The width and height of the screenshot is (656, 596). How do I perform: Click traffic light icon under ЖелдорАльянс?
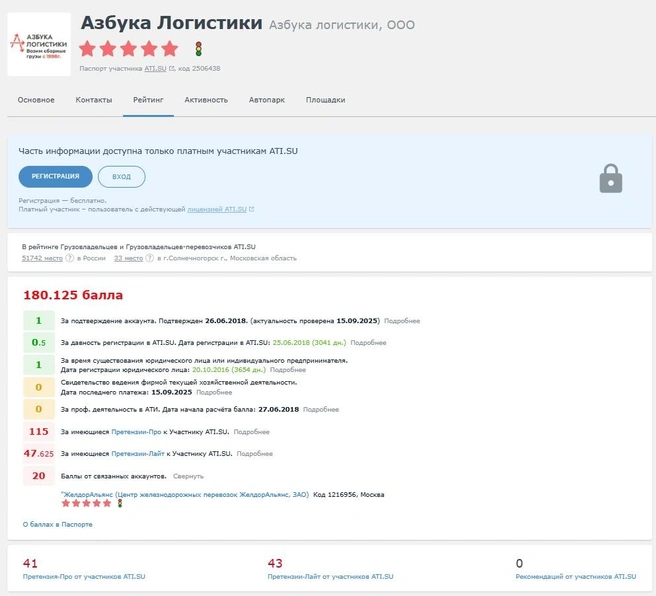[x=120, y=503]
